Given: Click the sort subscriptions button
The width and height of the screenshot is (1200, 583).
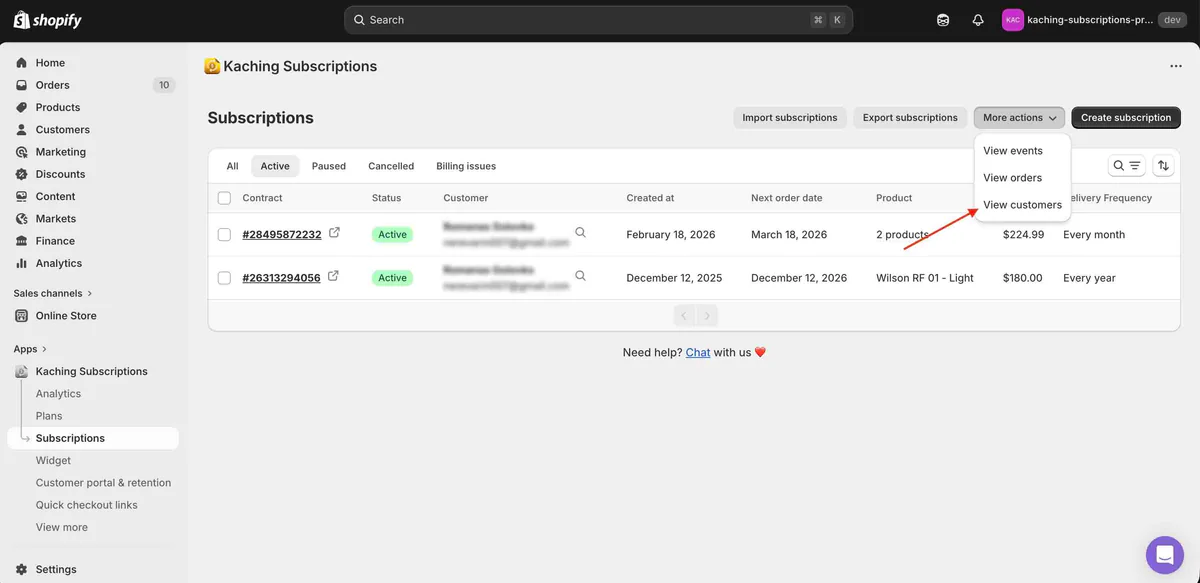Looking at the screenshot, I should (x=1163, y=166).
